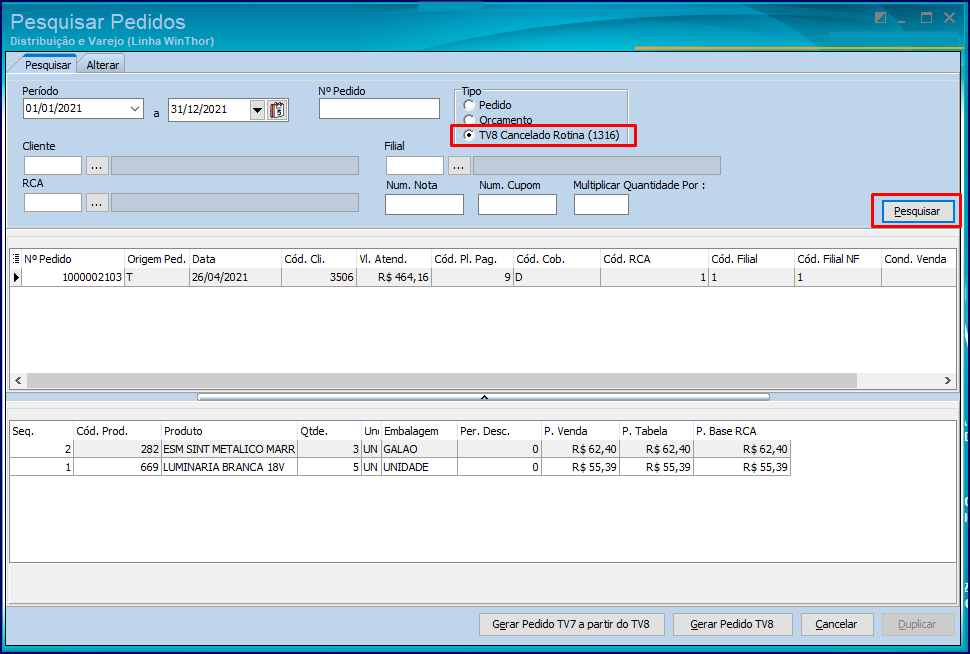Click the date cell 26/04/2021
Screen dimensions: 970x654
(x=235, y=277)
